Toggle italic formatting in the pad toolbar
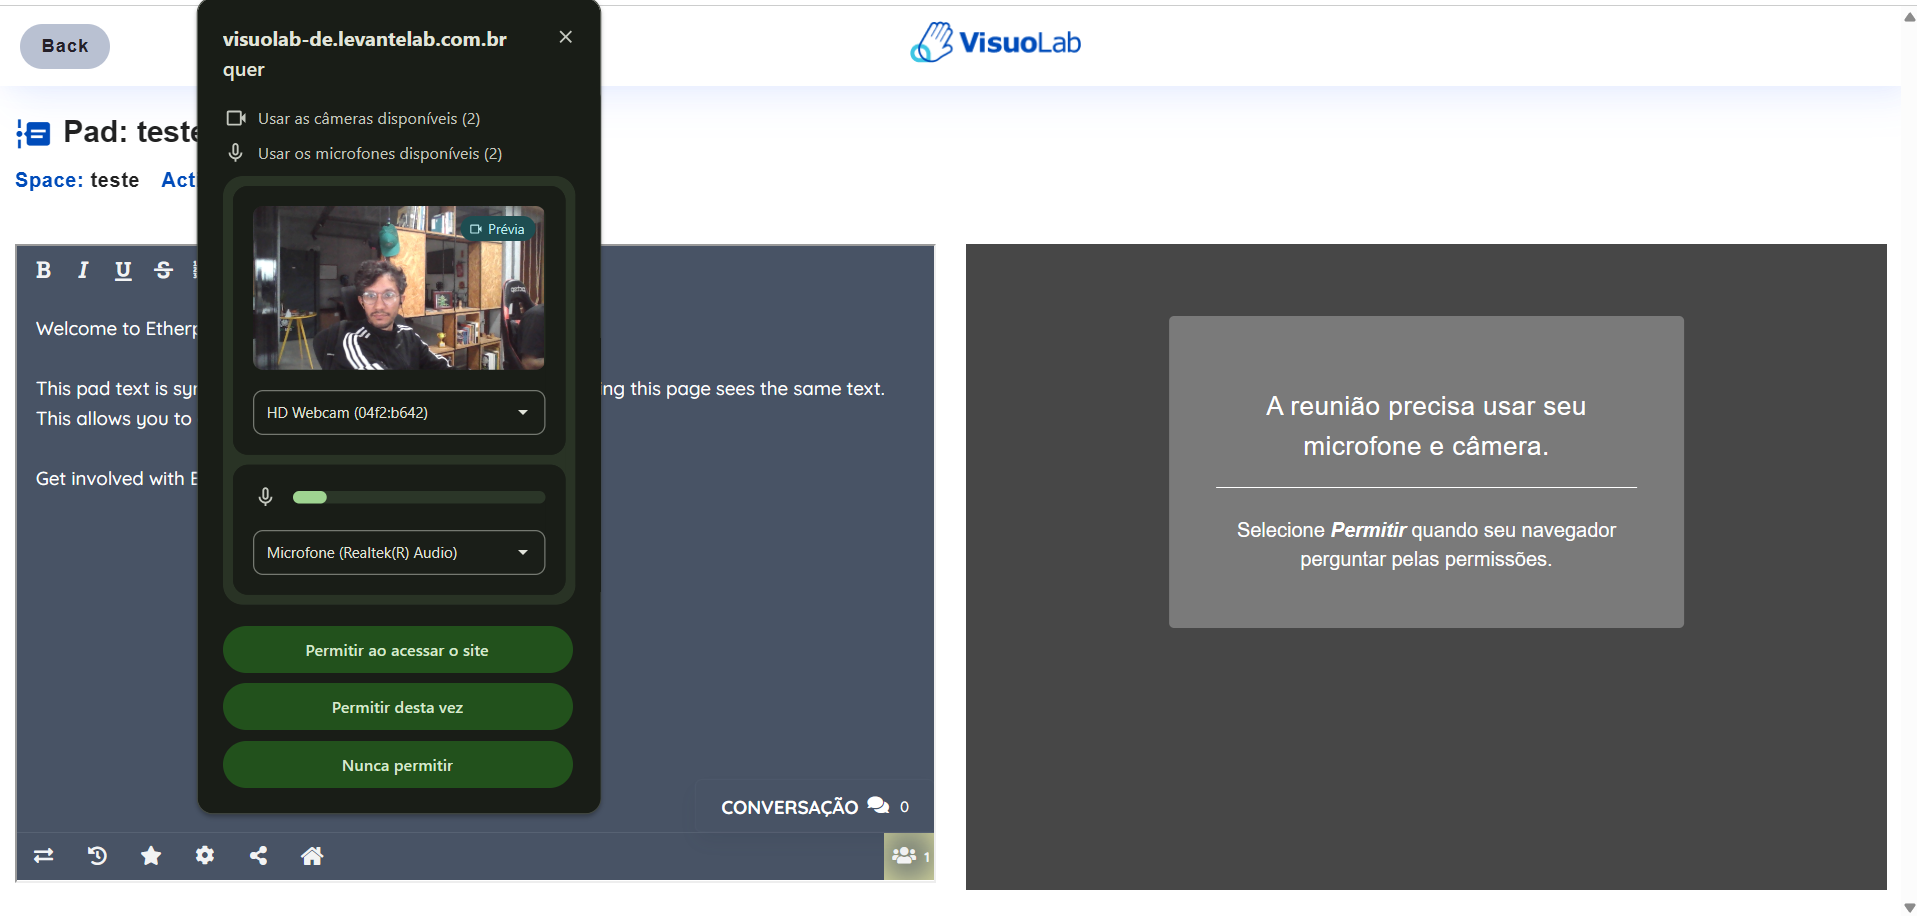This screenshot has width=1917, height=916. coord(83,270)
